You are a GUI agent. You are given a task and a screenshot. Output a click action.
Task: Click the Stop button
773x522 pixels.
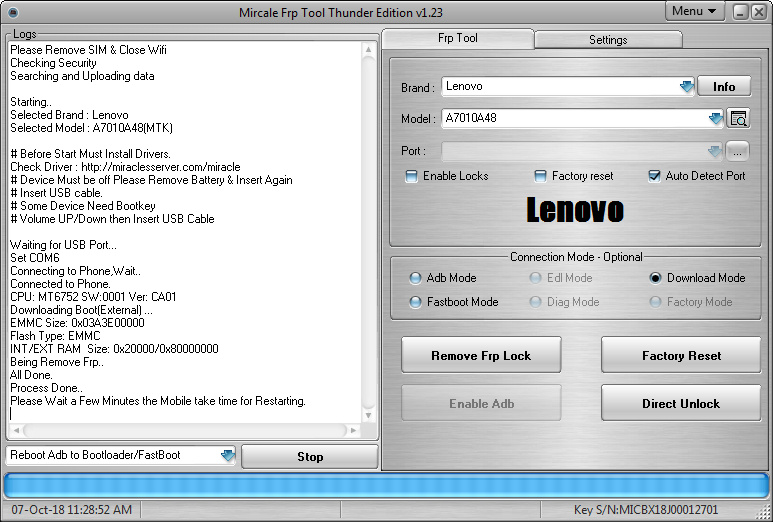point(310,457)
